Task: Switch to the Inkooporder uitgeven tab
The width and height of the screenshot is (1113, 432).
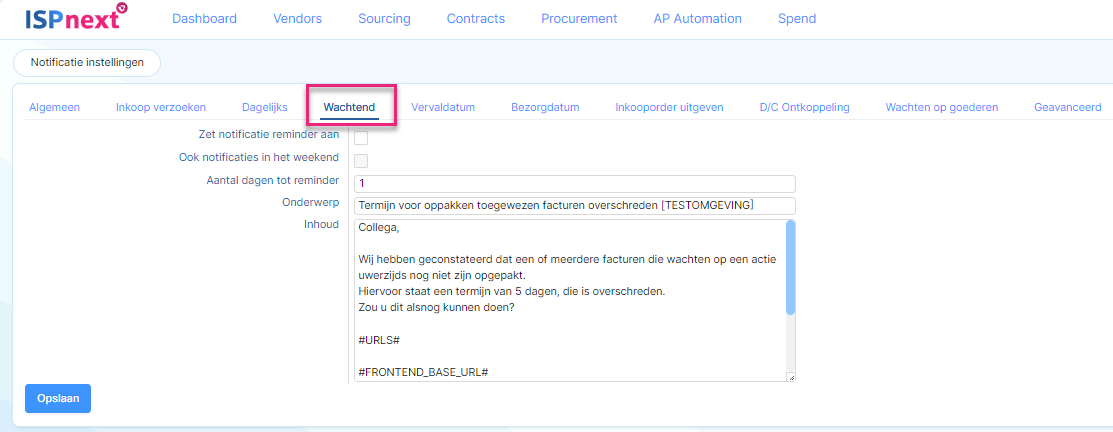Action: click(x=669, y=108)
